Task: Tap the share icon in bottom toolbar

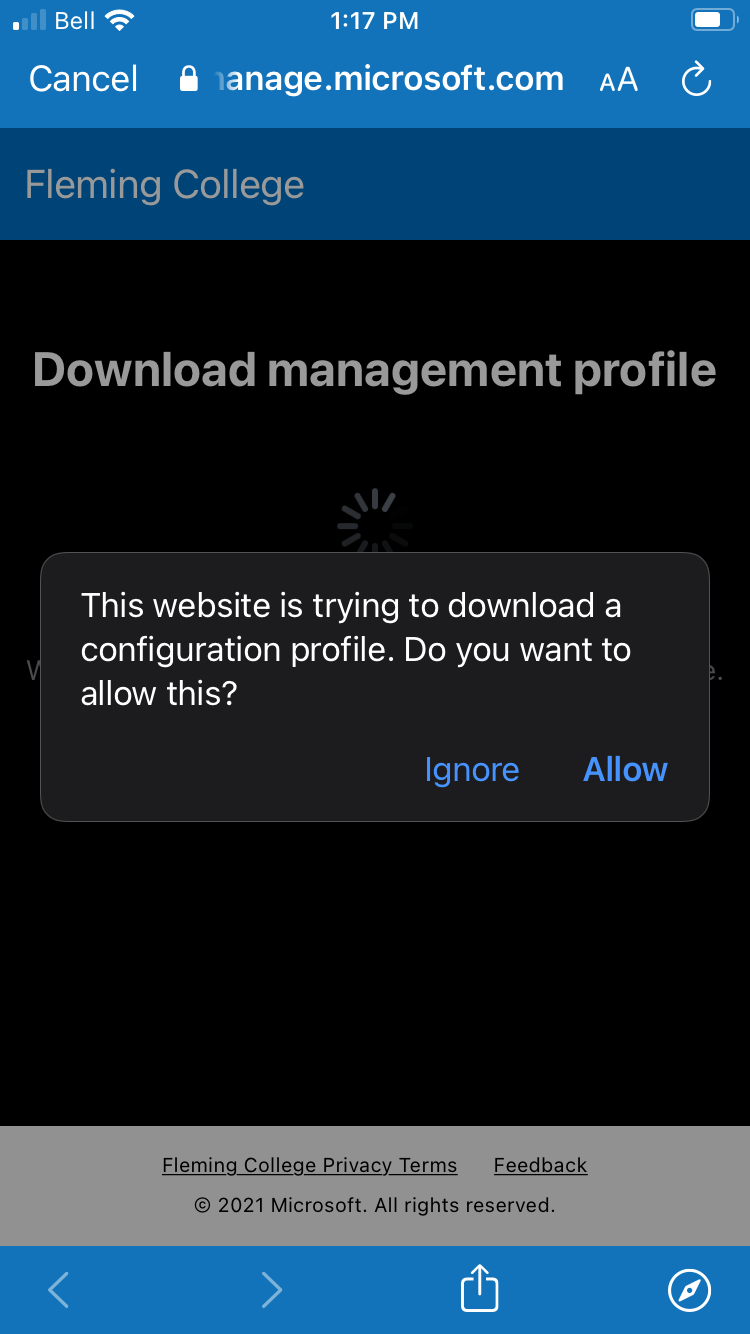Action: pos(479,1289)
